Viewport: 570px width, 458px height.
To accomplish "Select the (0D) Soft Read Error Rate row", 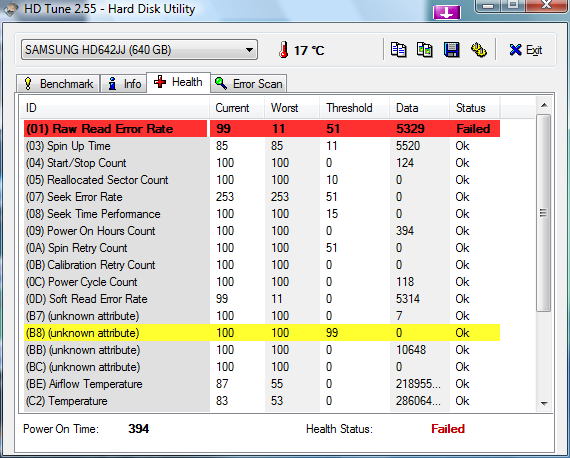I will pos(262,299).
